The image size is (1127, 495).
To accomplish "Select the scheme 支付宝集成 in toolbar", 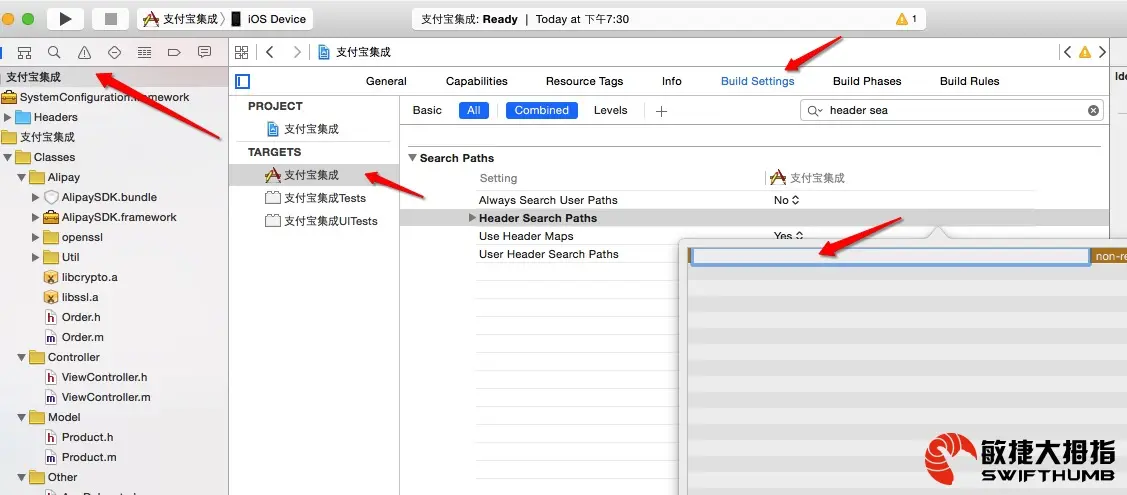I will point(181,19).
